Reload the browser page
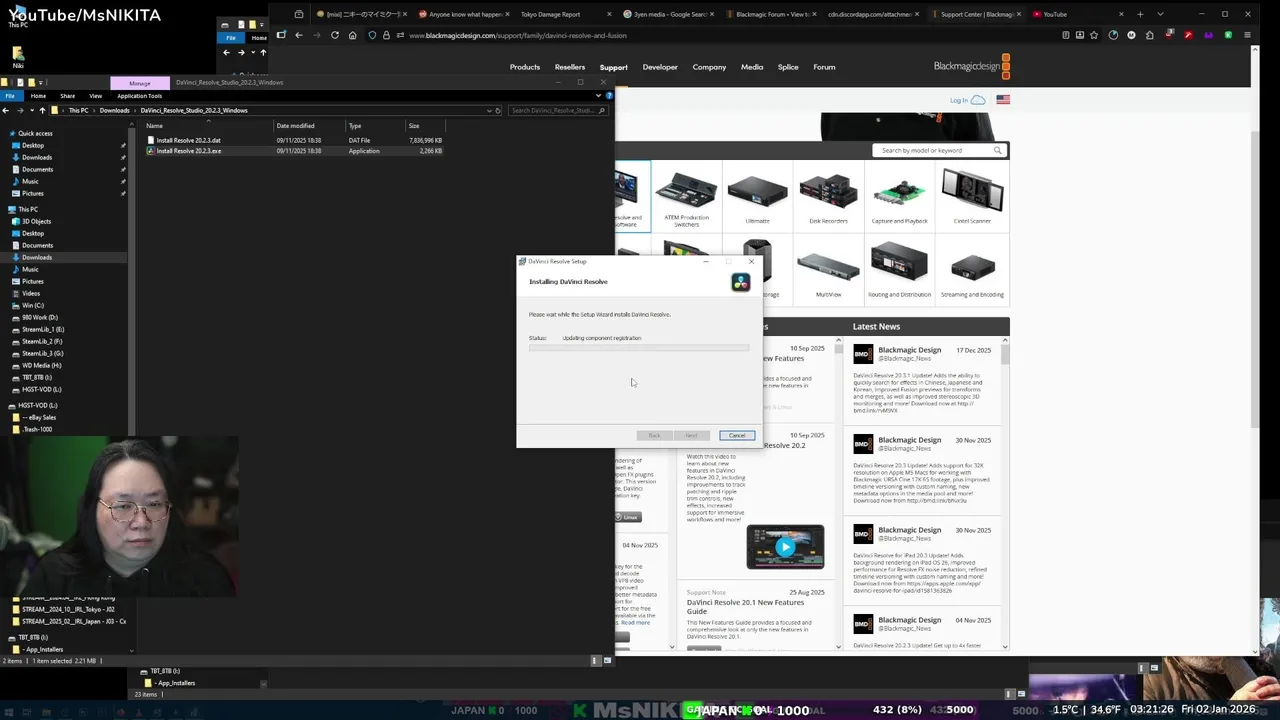 (334, 35)
